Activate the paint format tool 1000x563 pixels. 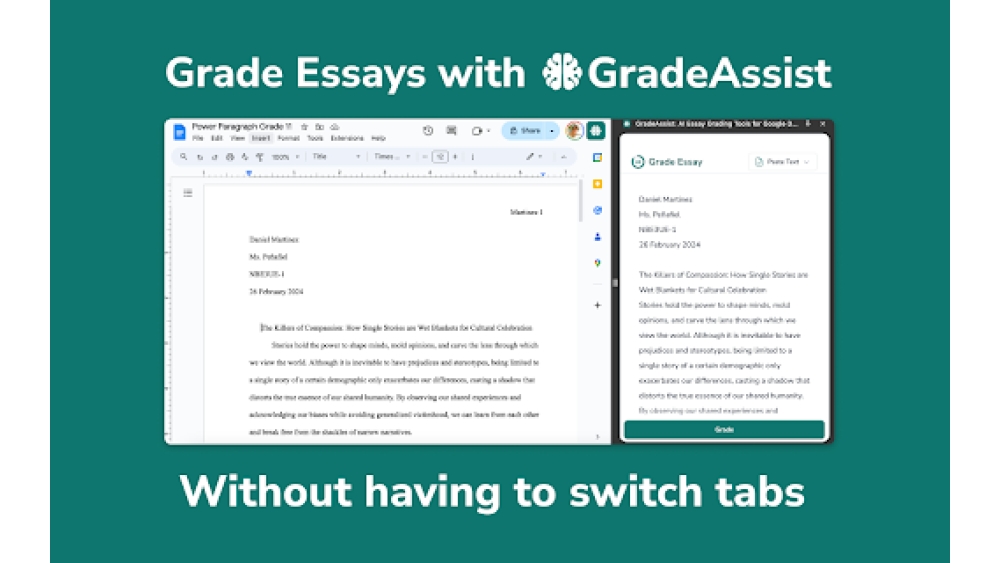(260, 157)
